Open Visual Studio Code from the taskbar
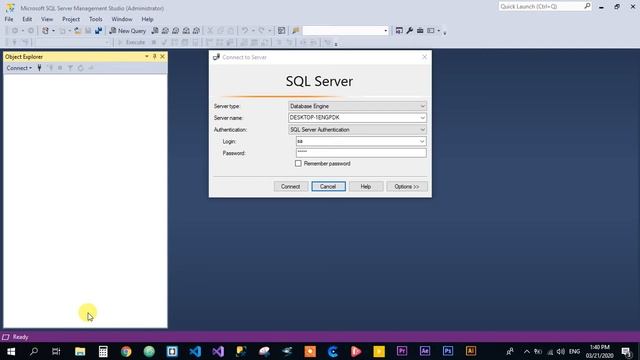 (x=195, y=351)
